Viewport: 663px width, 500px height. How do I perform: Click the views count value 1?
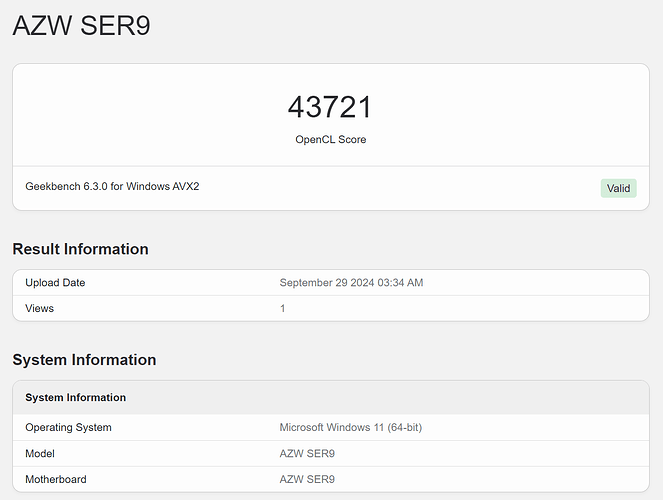[283, 309]
